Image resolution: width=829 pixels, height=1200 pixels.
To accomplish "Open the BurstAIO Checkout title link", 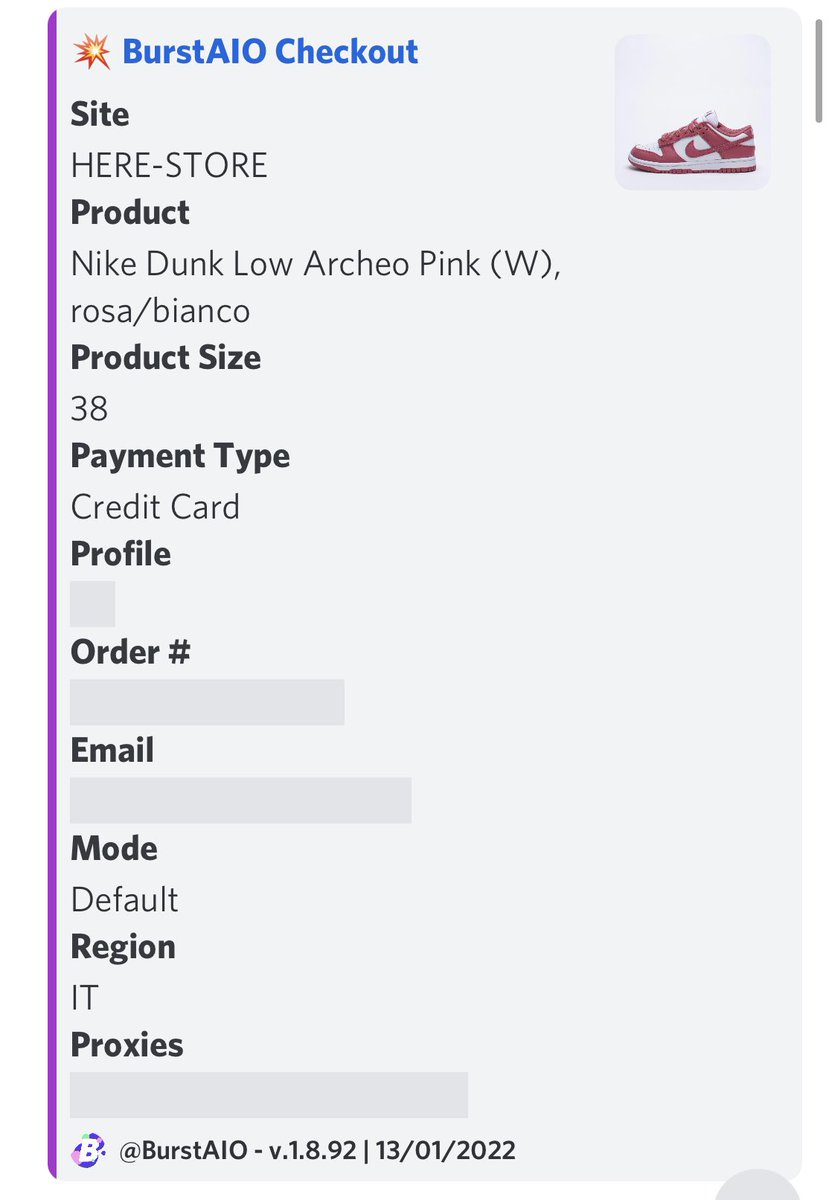I will point(270,52).
